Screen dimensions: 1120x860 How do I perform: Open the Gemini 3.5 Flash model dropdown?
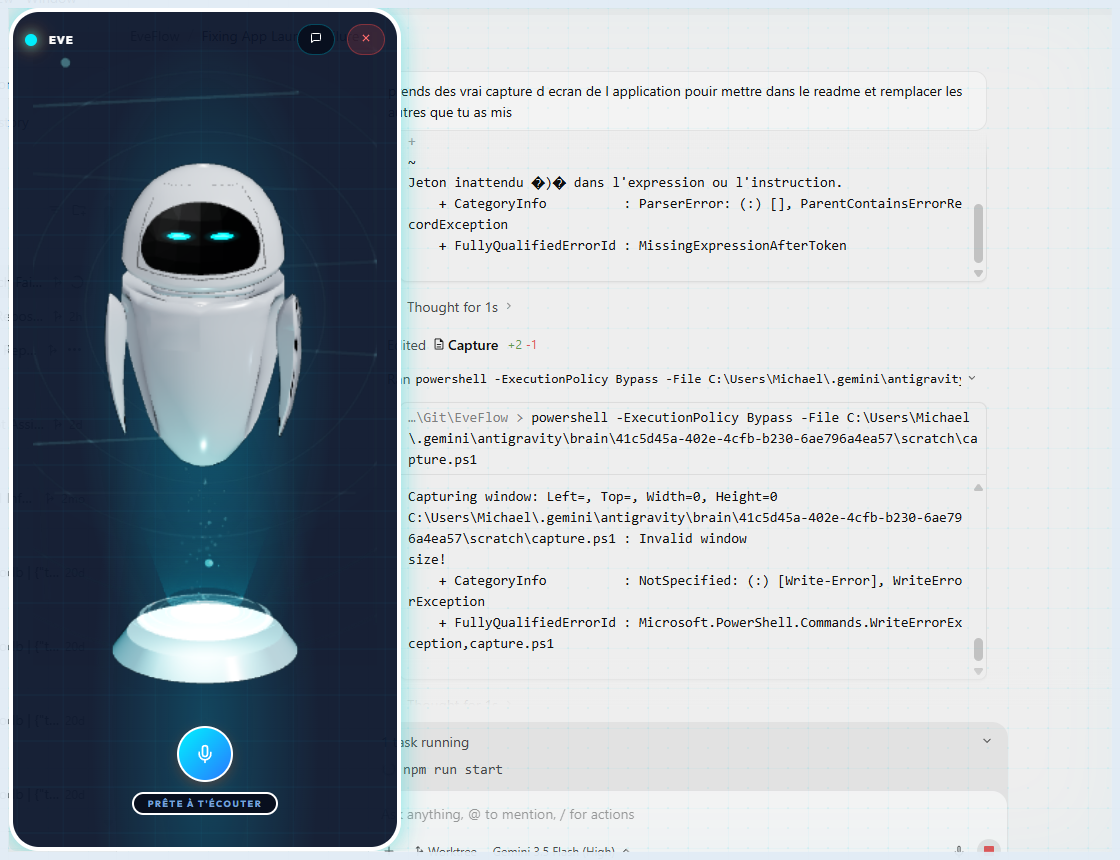coord(561,851)
